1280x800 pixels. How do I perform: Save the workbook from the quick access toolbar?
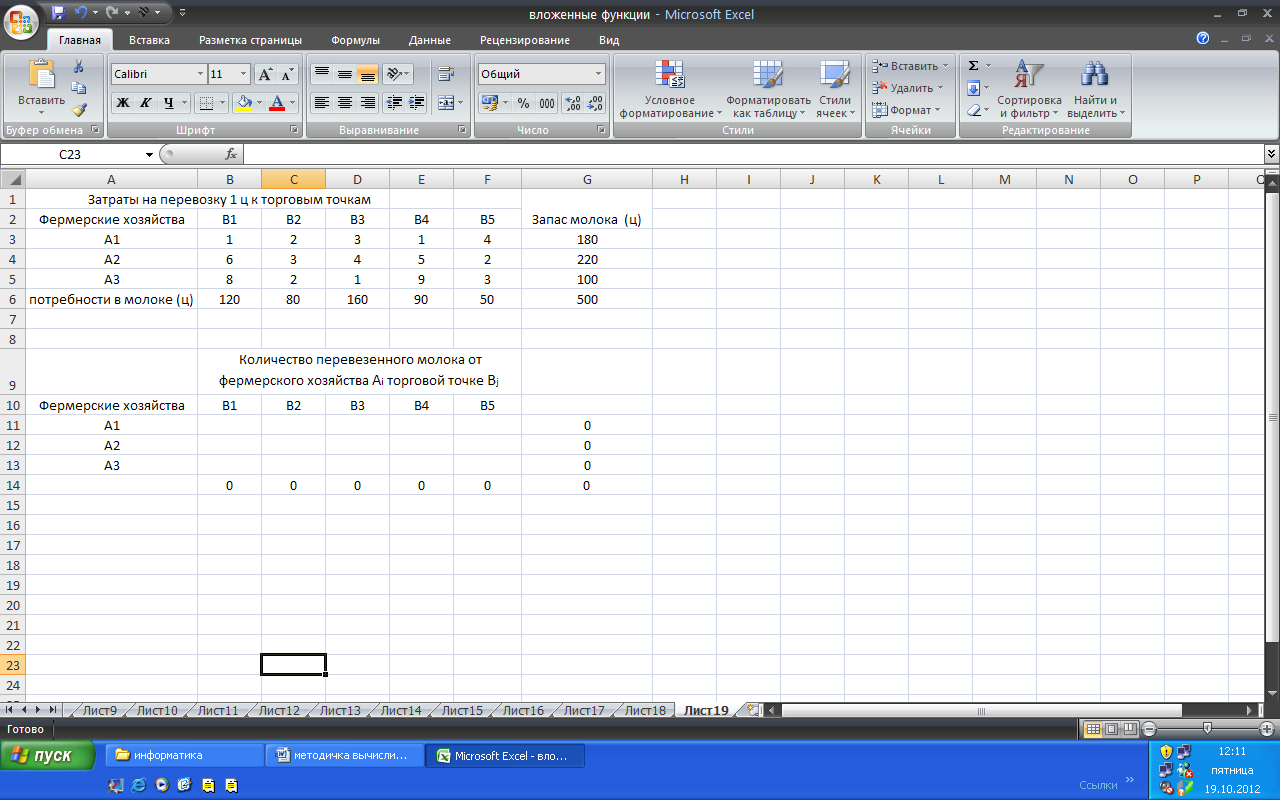pos(58,14)
